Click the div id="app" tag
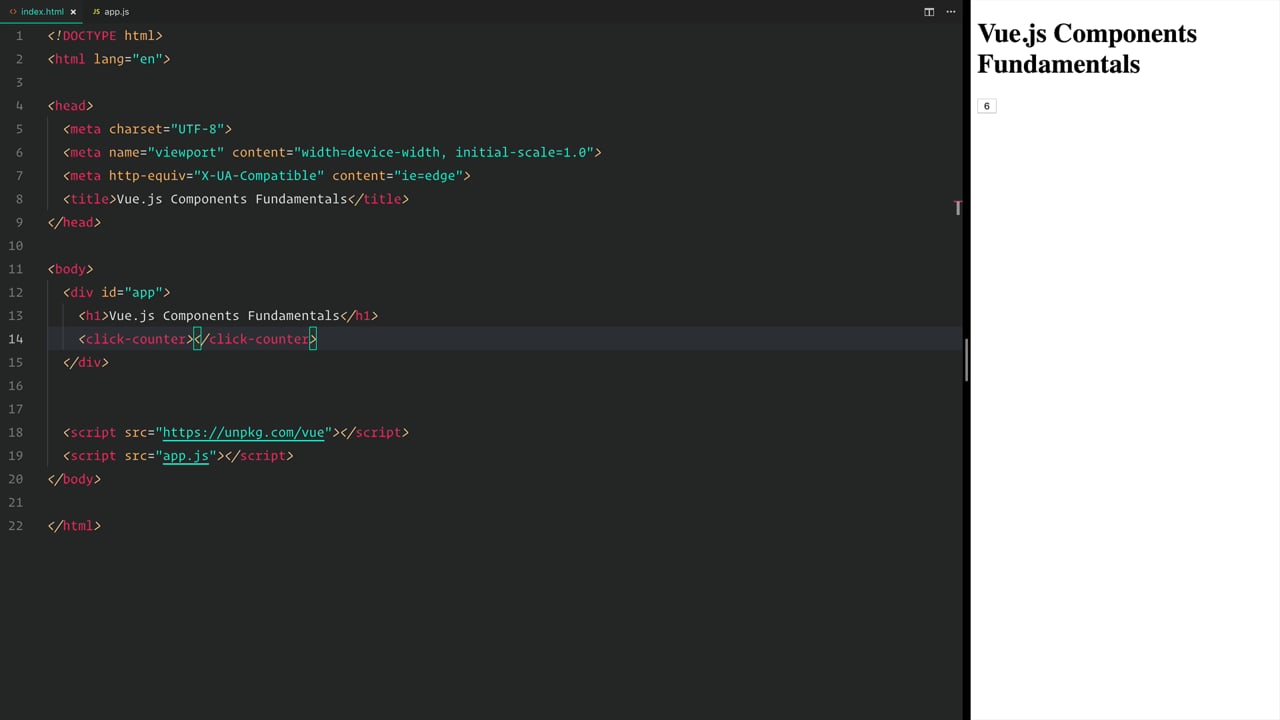 117,292
